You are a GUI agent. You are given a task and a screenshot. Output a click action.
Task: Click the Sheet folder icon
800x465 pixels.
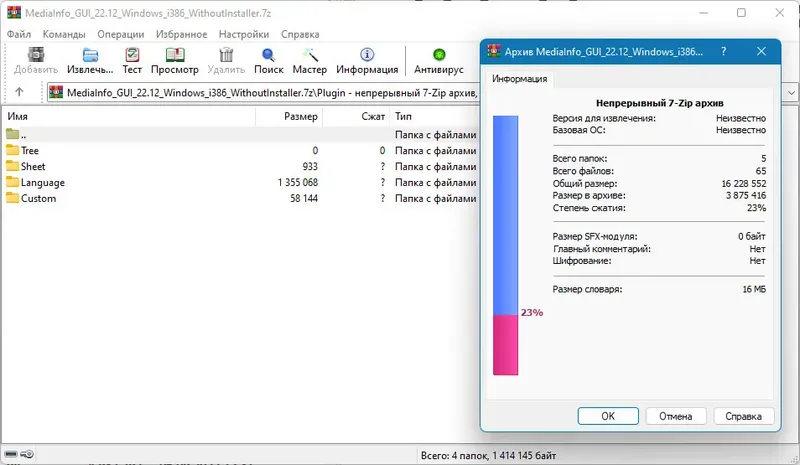click(12, 166)
